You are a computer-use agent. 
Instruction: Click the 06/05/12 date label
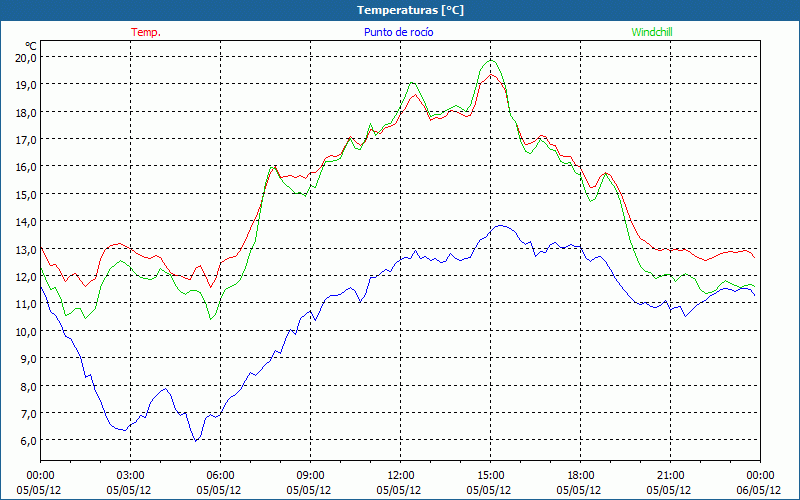(x=760, y=490)
